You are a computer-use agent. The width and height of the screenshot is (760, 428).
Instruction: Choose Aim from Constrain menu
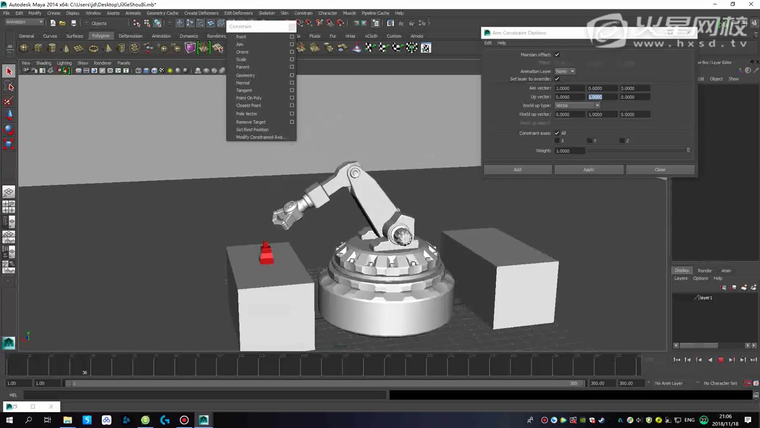point(240,44)
